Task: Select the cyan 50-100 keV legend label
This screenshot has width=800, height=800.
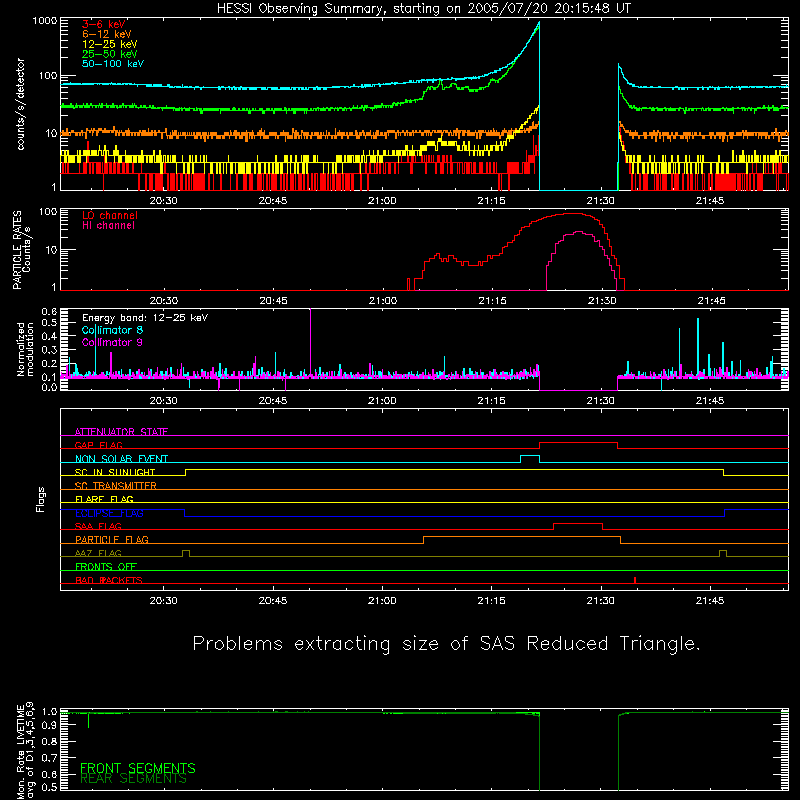Action: (113, 64)
